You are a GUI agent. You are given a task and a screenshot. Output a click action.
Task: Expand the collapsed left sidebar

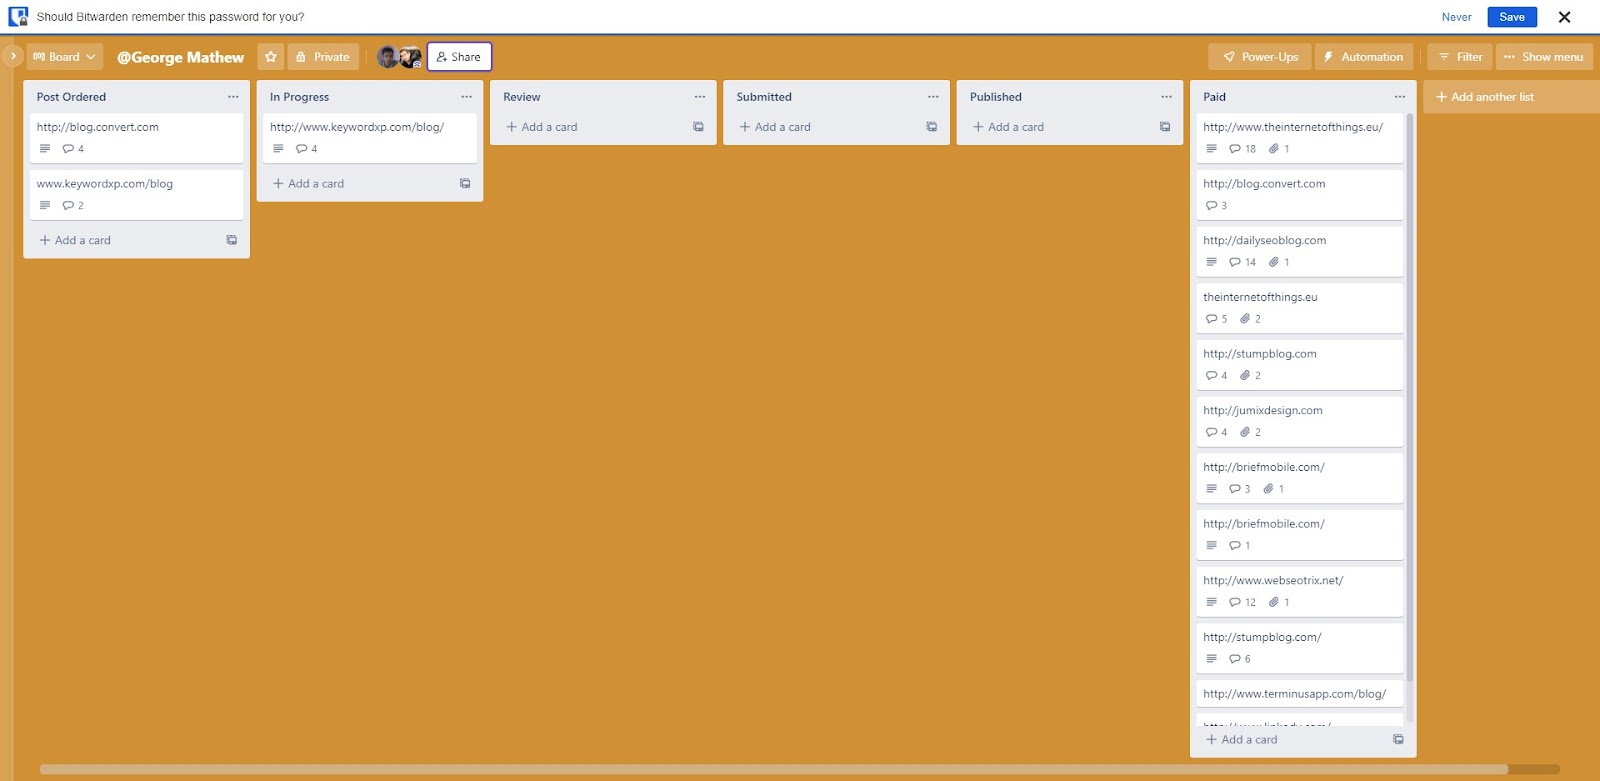13,56
